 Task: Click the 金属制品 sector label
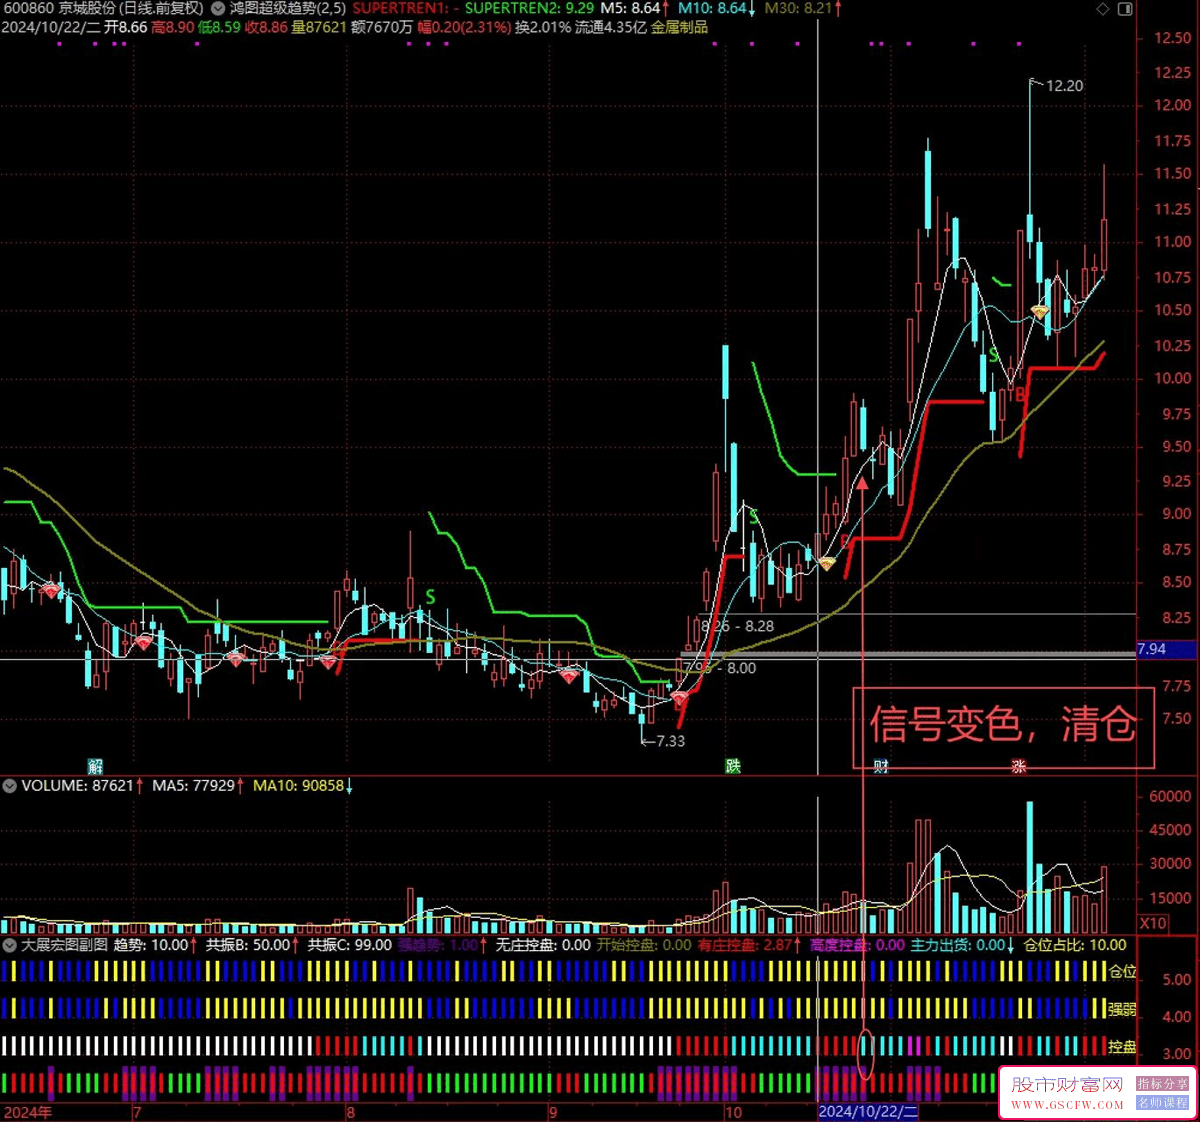679,27
